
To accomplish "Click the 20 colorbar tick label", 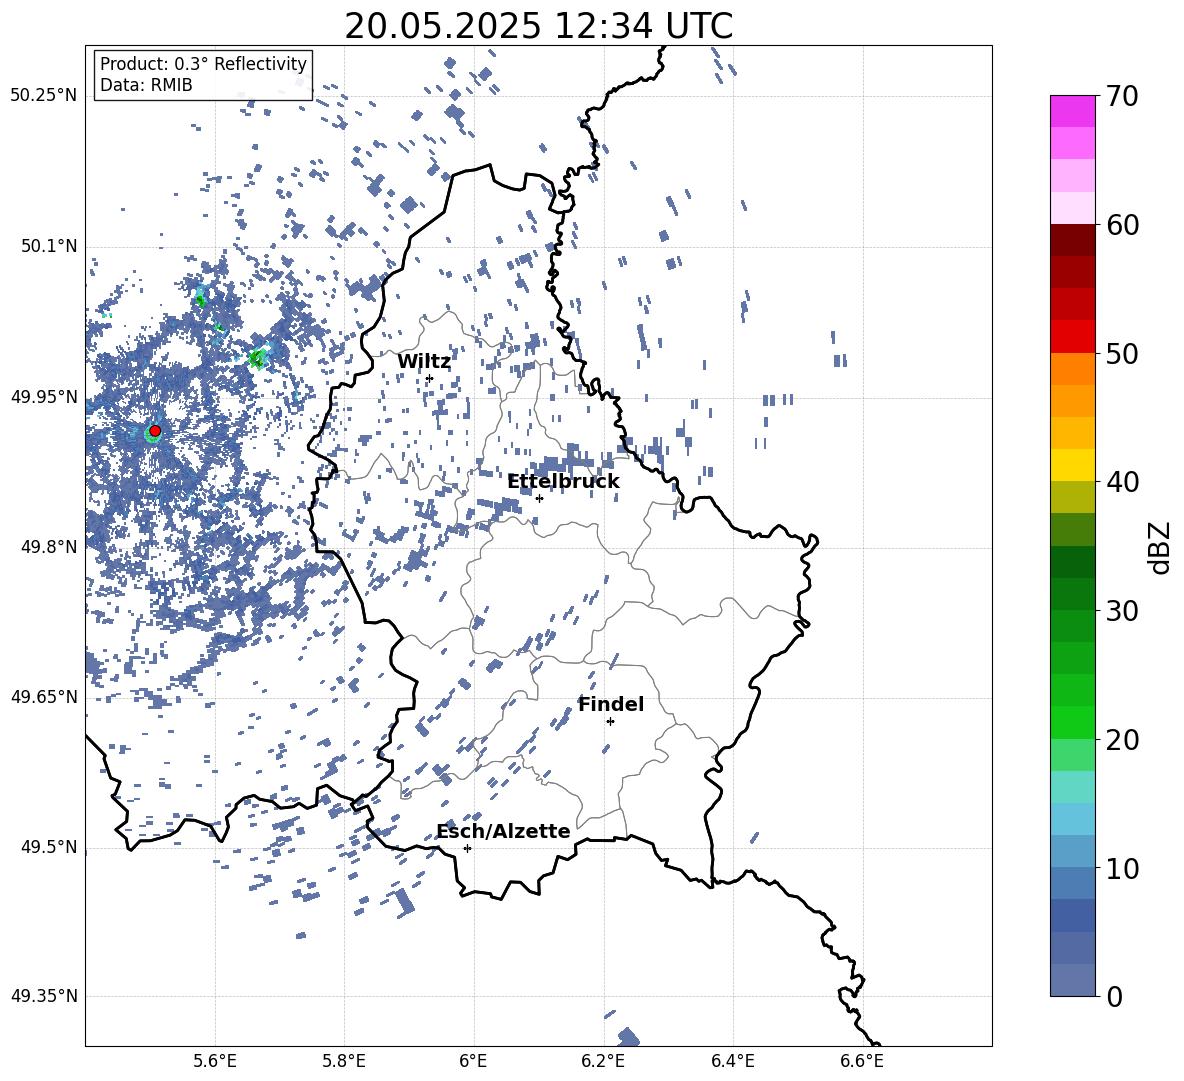I will coord(1122,740).
